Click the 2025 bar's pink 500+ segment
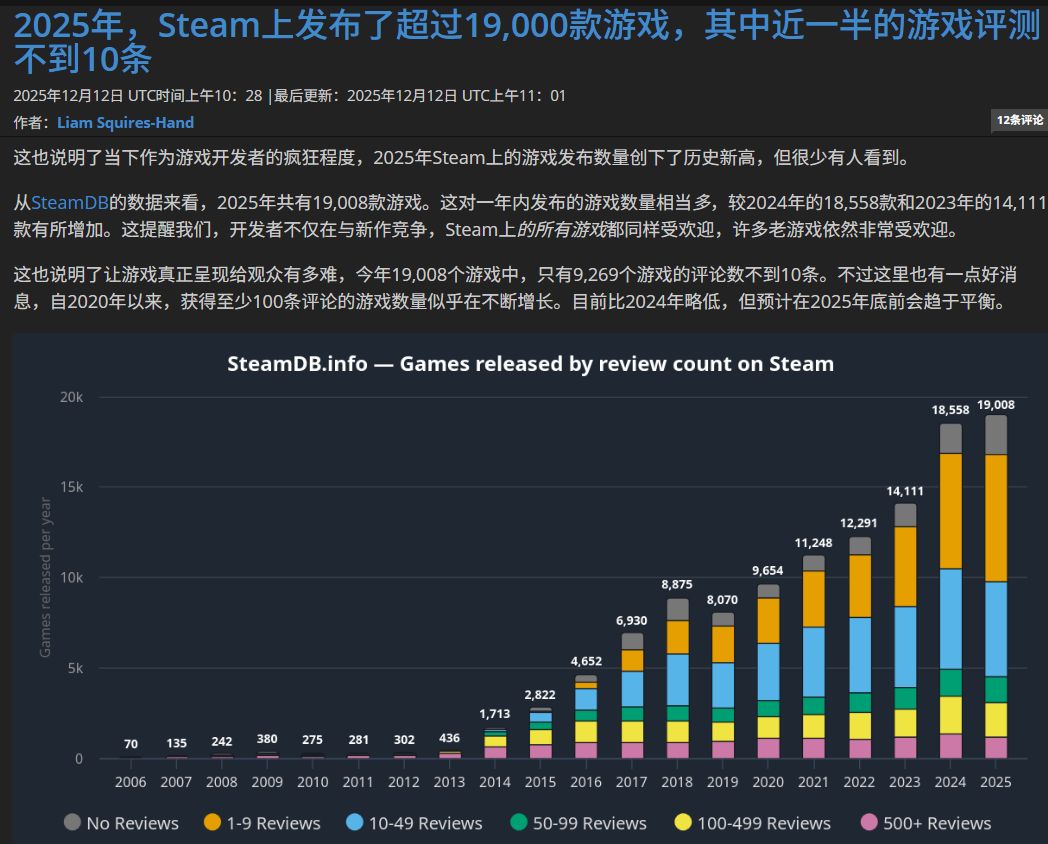The height and width of the screenshot is (844, 1048). click(x=996, y=748)
